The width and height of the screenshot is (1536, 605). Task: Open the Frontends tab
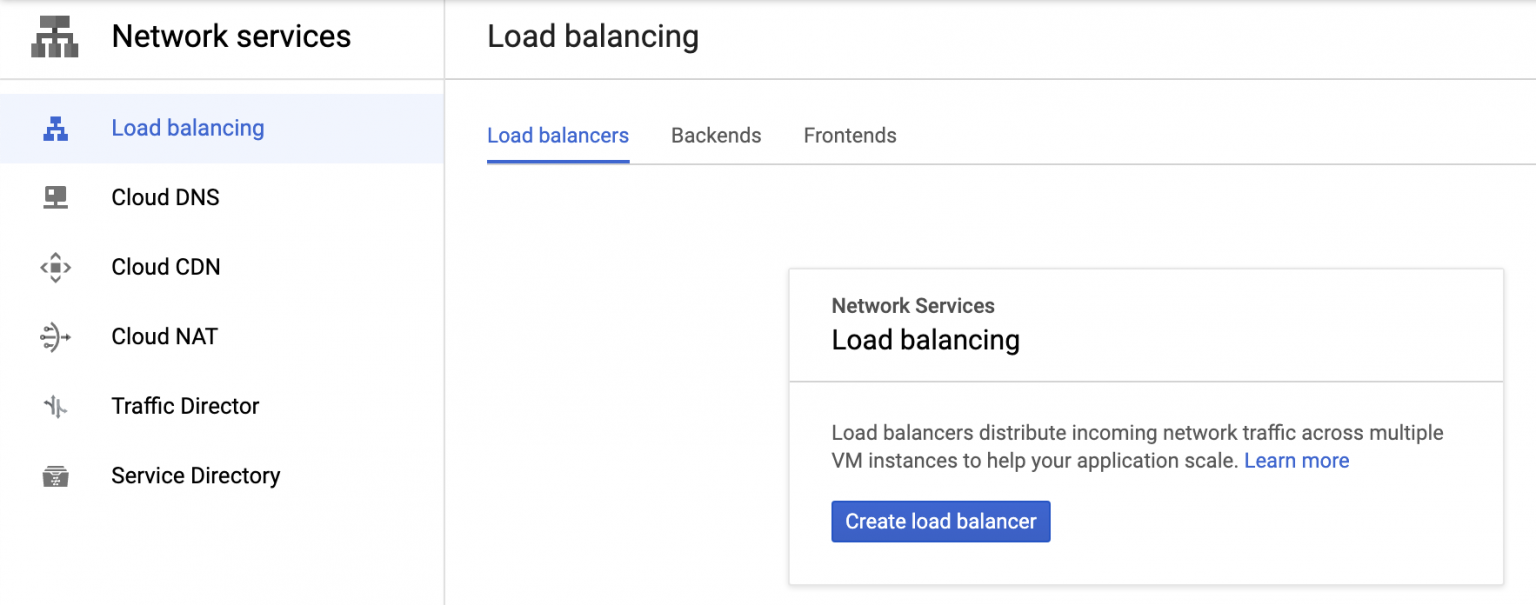[849, 135]
